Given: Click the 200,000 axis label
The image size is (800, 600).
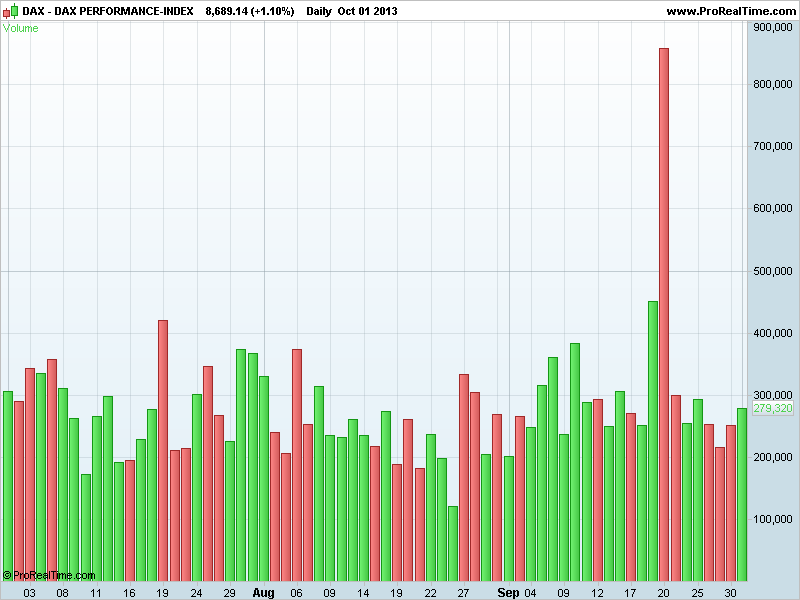Looking at the screenshot, I should (x=772, y=457).
